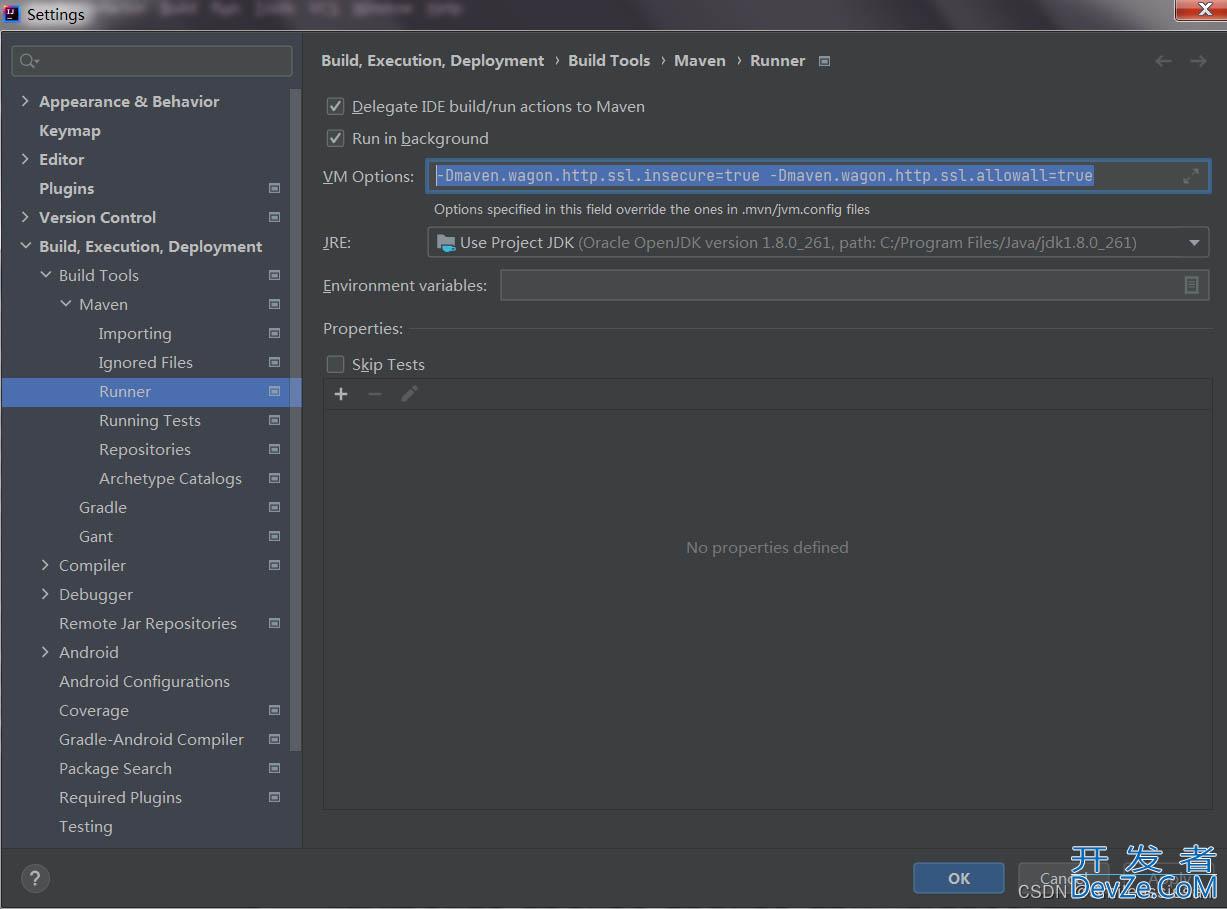Screen dimensions: 1227x909
Task: Expand the Debugger section
Action: [45, 594]
